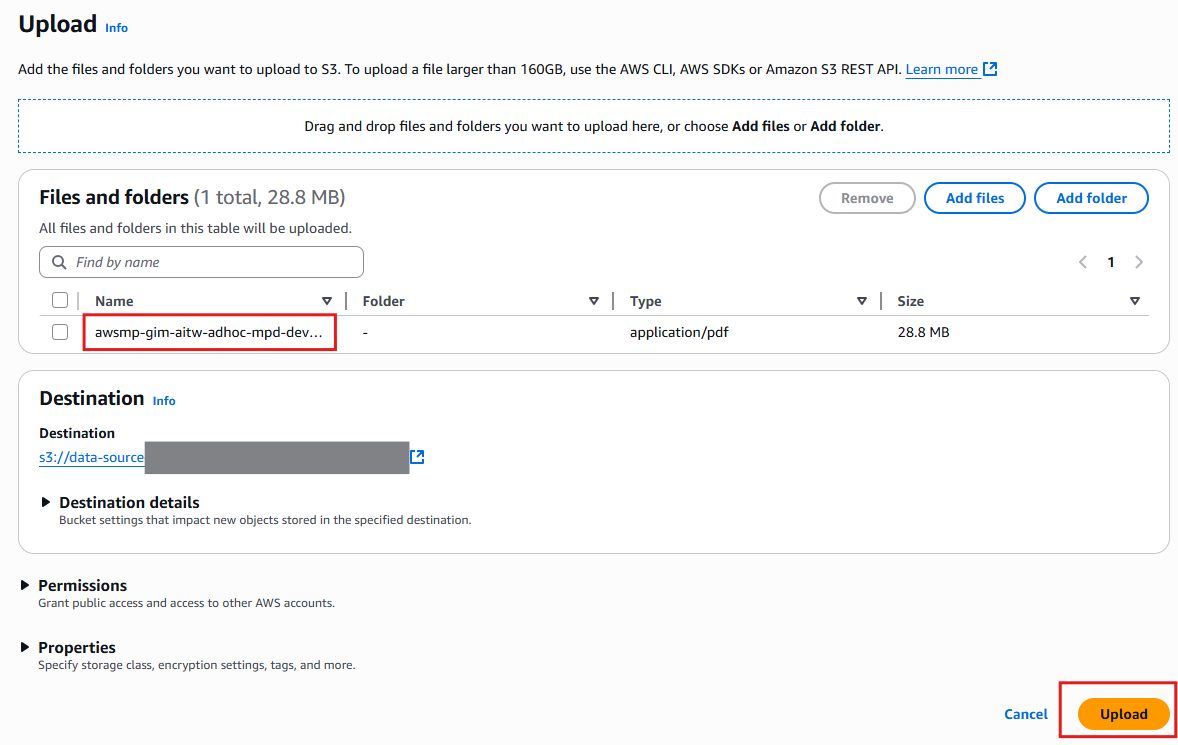Click Info link next to Upload heading
This screenshot has width=1178, height=745.
[x=116, y=28]
